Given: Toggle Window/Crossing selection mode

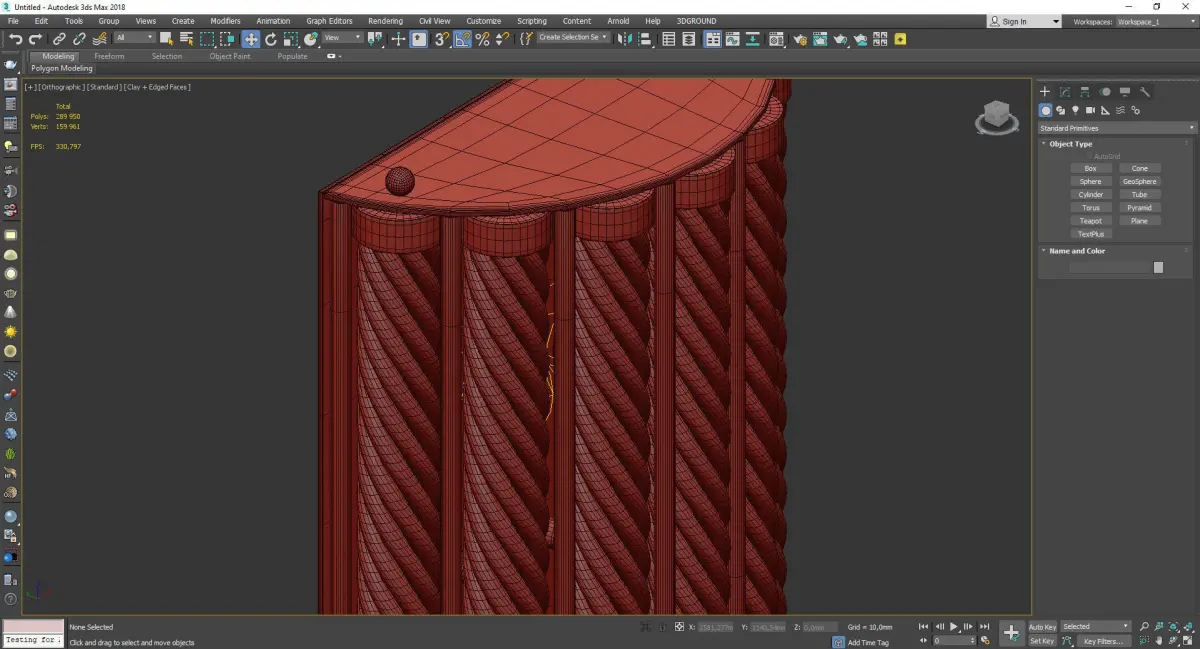Looking at the screenshot, I should click(x=228, y=39).
